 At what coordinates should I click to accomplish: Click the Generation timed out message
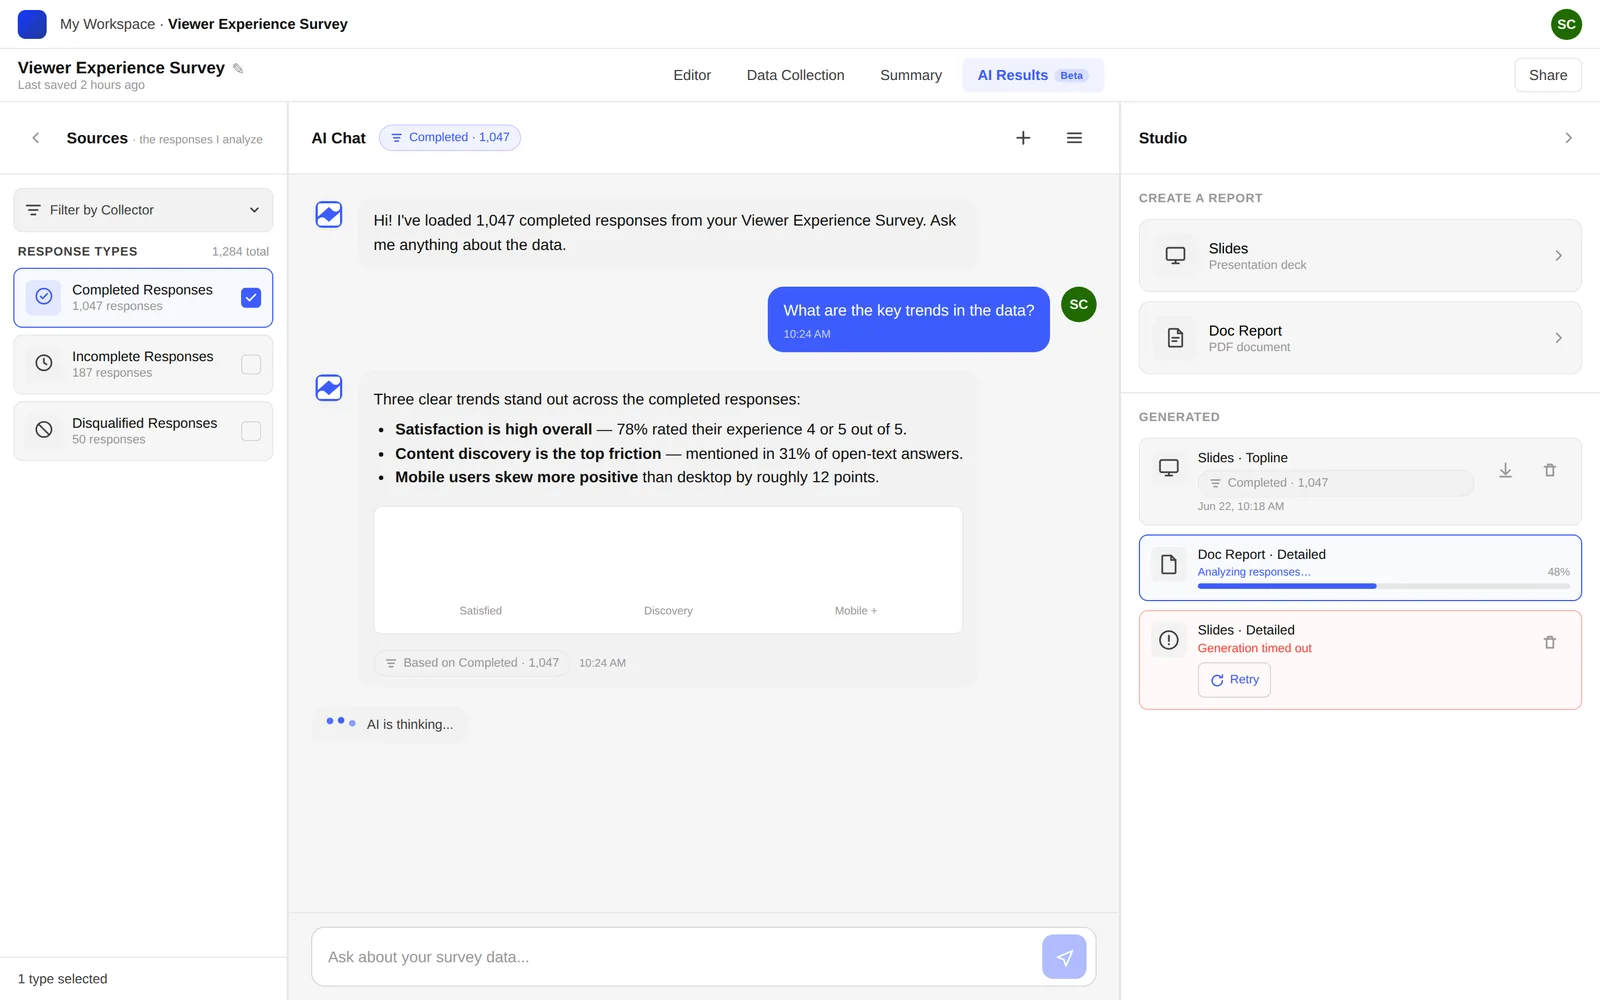pos(1254,648)
